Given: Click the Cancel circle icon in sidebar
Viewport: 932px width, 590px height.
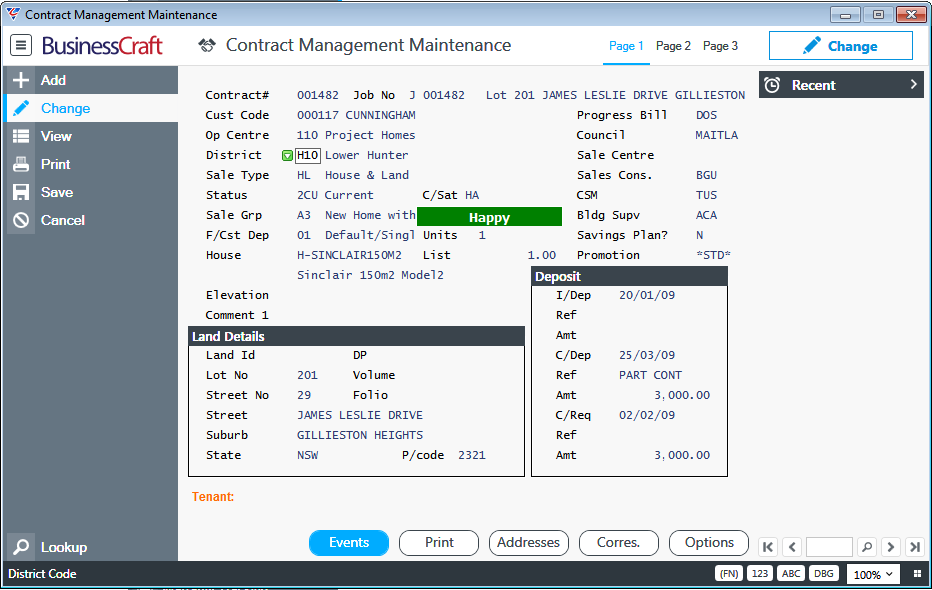Looking at the screenshot, I should click(x=21, y=220).
